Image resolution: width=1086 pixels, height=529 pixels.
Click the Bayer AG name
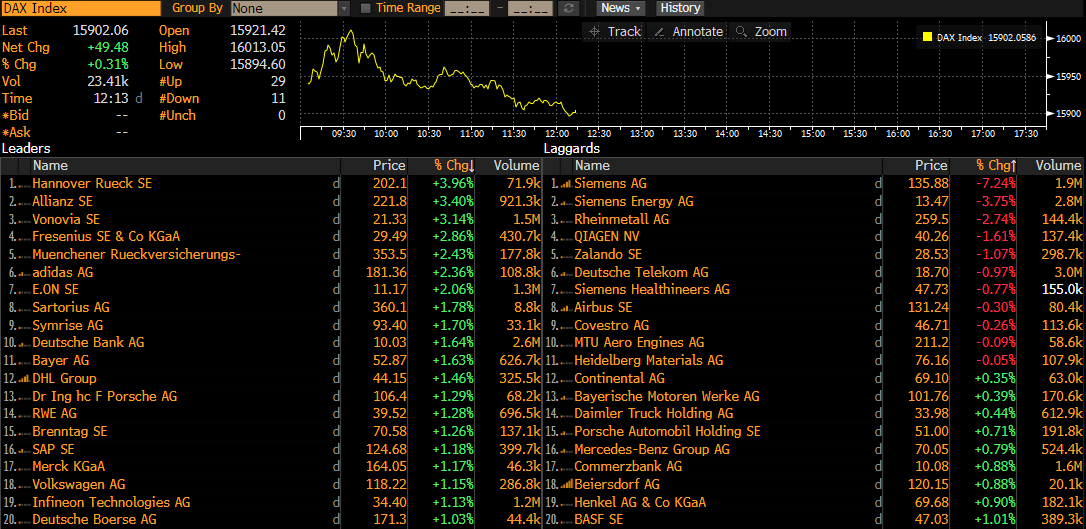click(61, 361)
